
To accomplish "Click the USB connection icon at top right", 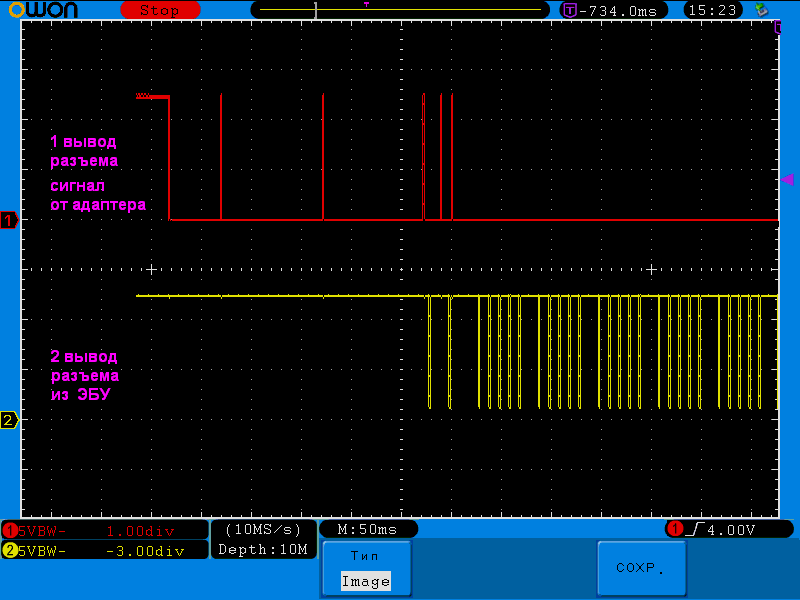I will coord(761,10).
